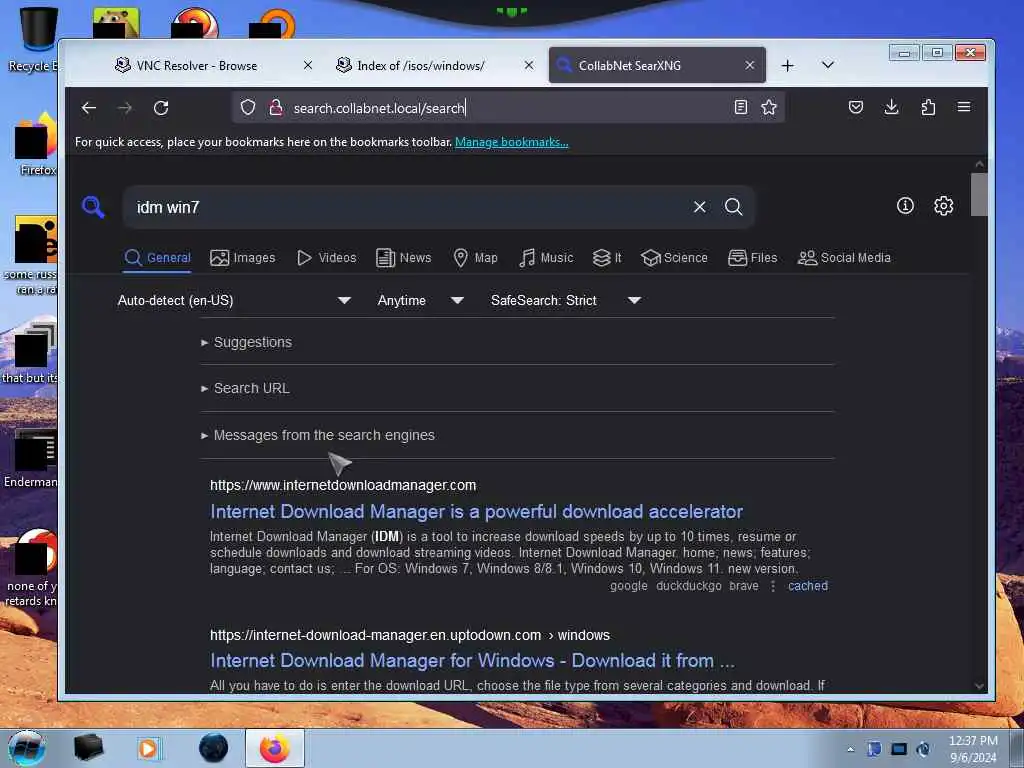Open the extensions puzzle icon

[x=928, y=107]
